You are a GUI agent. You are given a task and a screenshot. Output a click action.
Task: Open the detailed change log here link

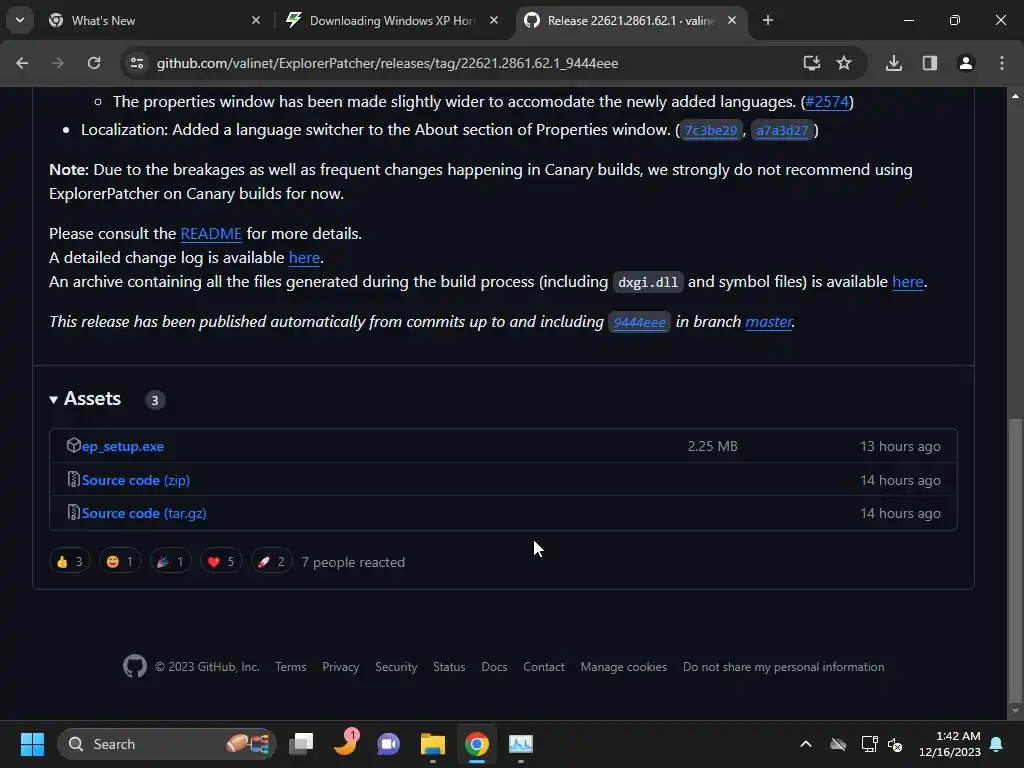(304, 257)
